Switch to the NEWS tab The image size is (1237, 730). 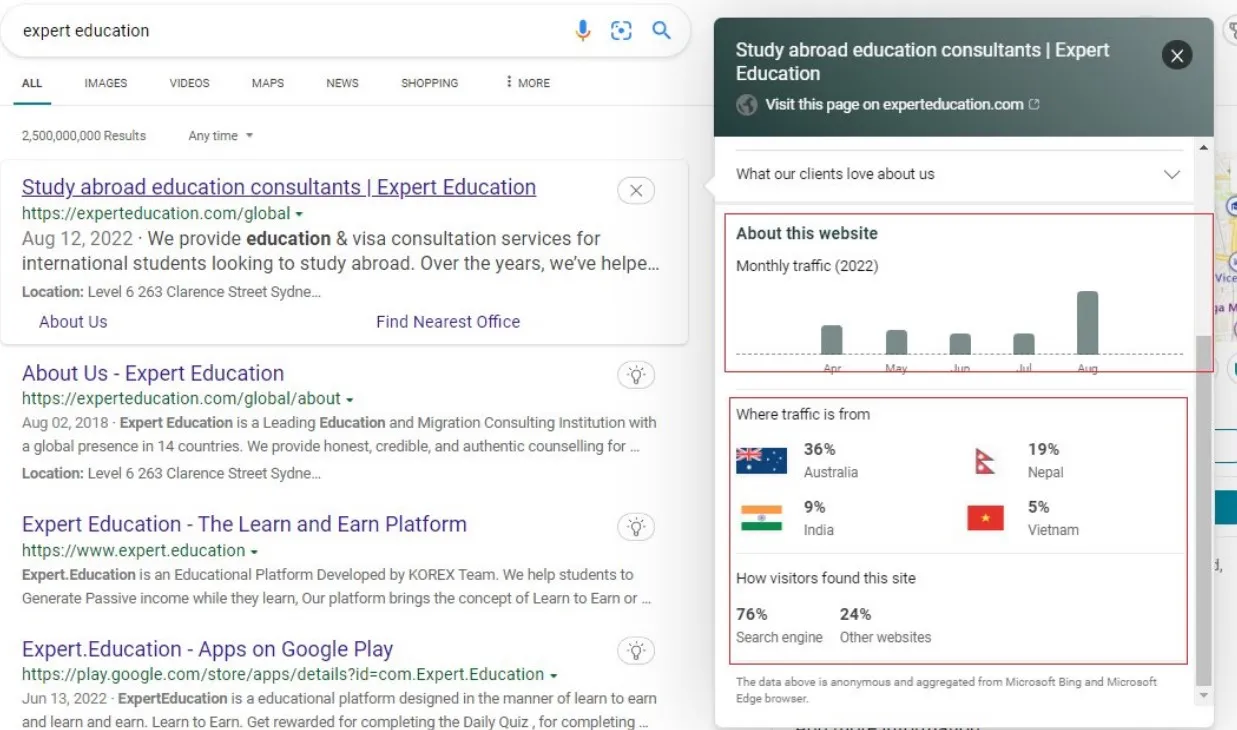click(x=342, y=83)
